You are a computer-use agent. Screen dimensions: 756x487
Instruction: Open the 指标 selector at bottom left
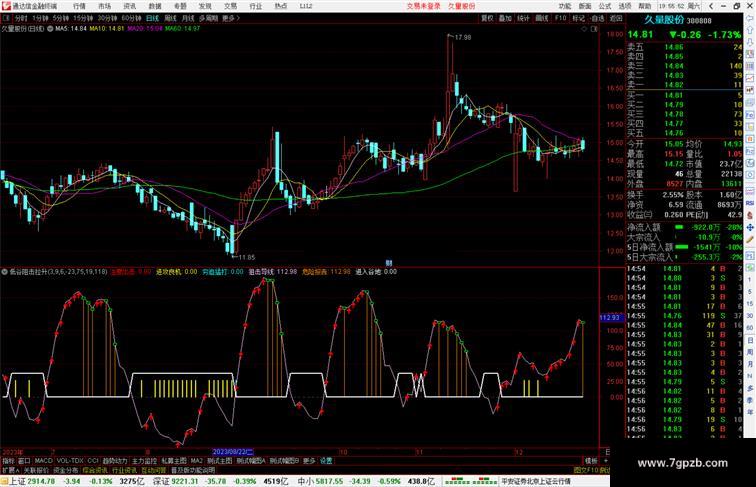(8, 461)
